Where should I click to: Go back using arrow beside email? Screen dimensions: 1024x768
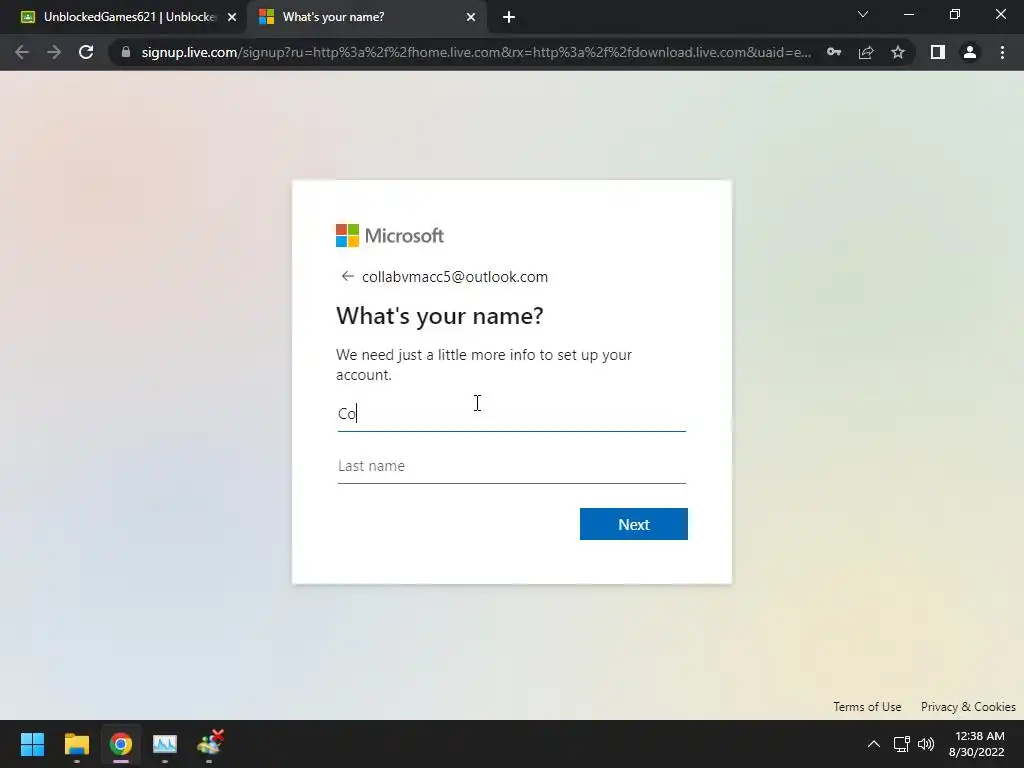347,276
